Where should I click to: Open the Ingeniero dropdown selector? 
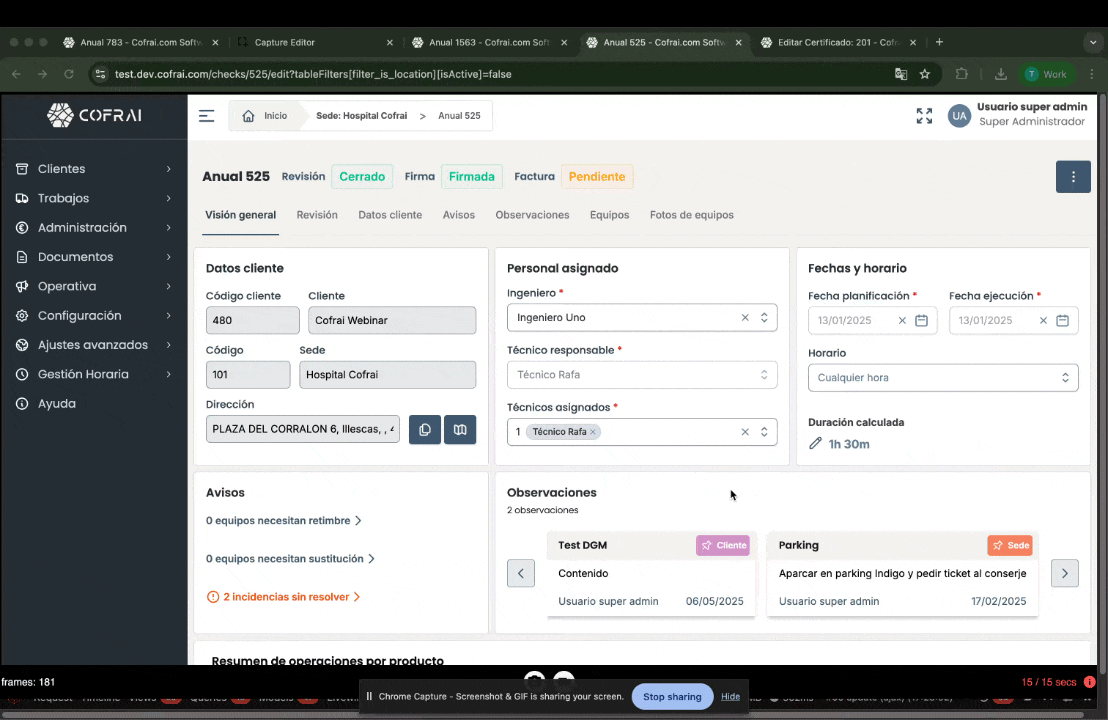(764, 318)
